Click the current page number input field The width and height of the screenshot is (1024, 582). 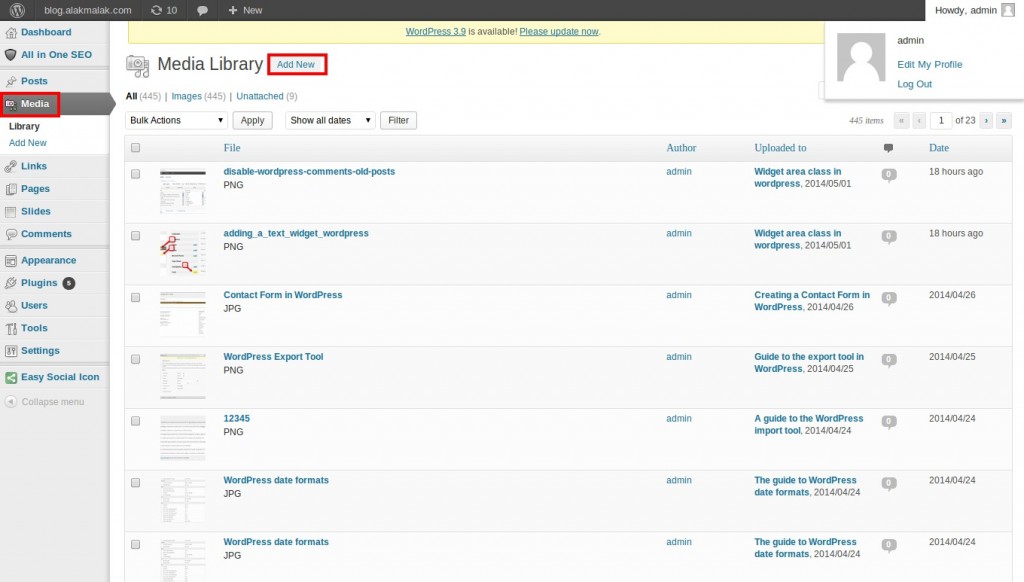click(941, 120)
